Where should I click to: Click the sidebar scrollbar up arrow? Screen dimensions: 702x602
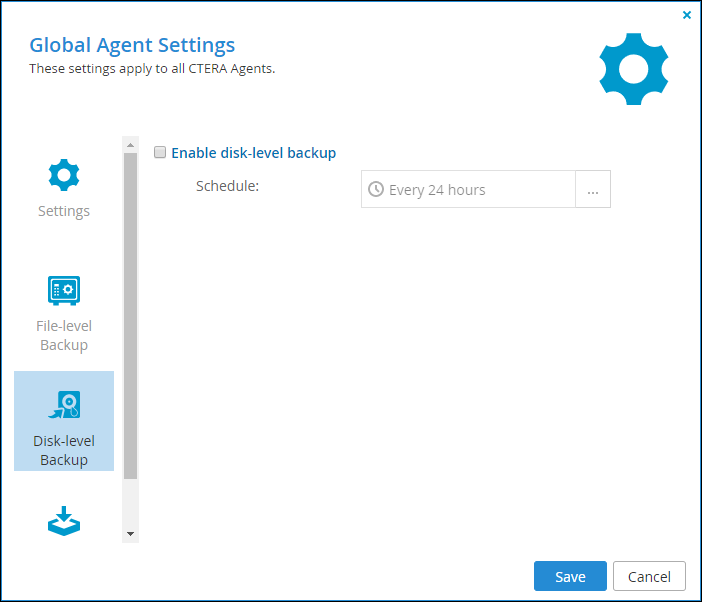[x=130, y=145]
